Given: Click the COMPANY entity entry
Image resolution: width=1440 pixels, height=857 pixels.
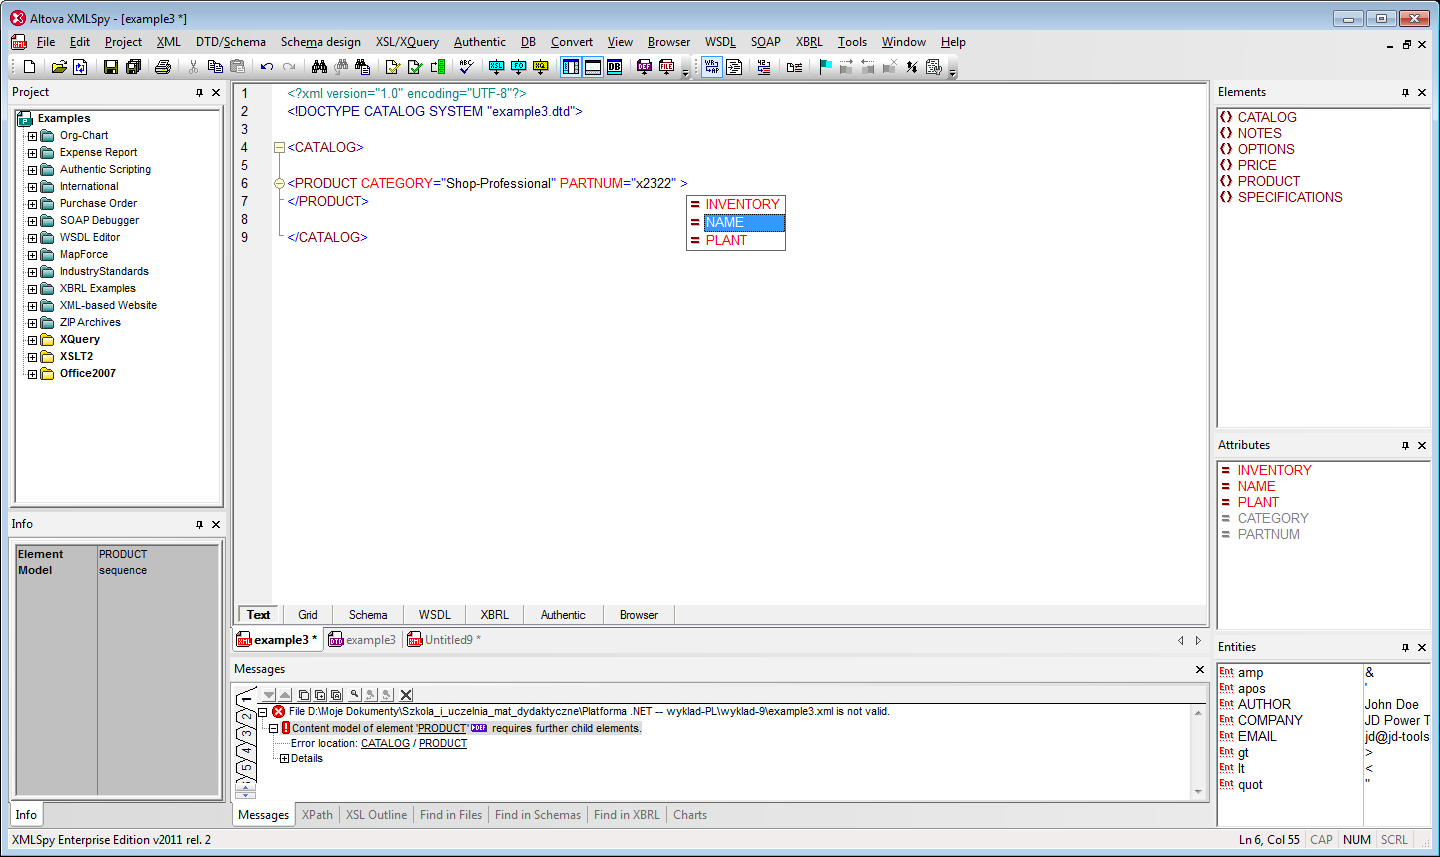Looking at the screenshot, I should pyautogui.click(x=1270, y=720).
